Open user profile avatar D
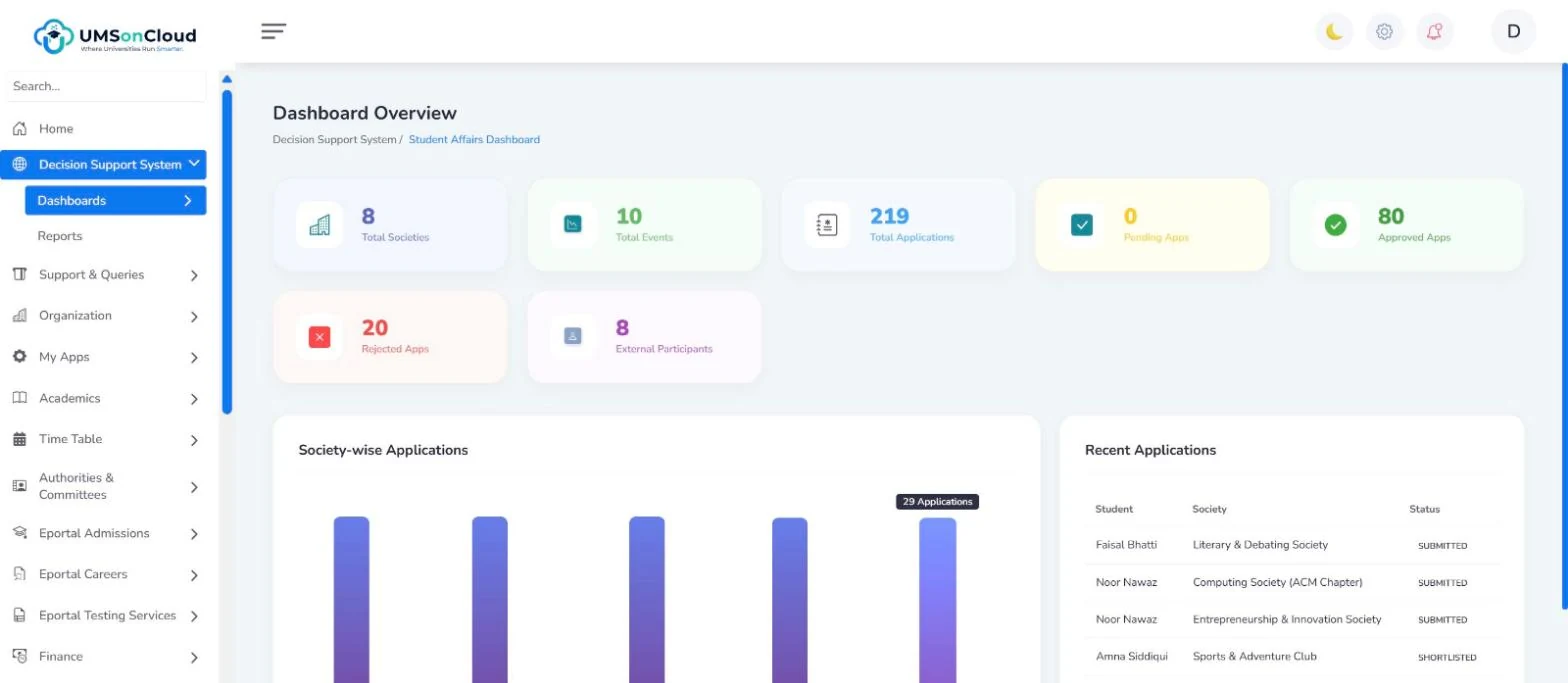This screenshot has width=1568, height=683. coord(1513,31)
